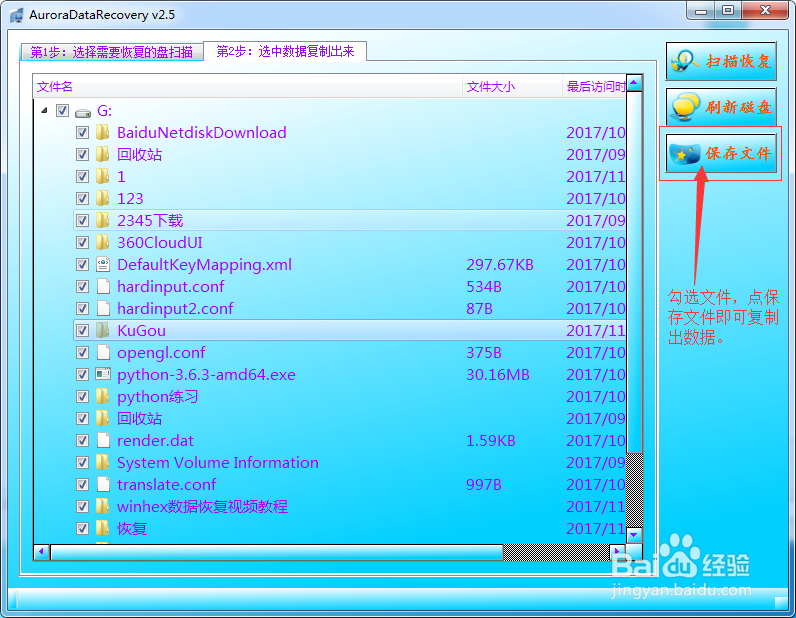Click the vertical scrollbar down arrow
796x618 pixels.
click(x=634, y=535)
